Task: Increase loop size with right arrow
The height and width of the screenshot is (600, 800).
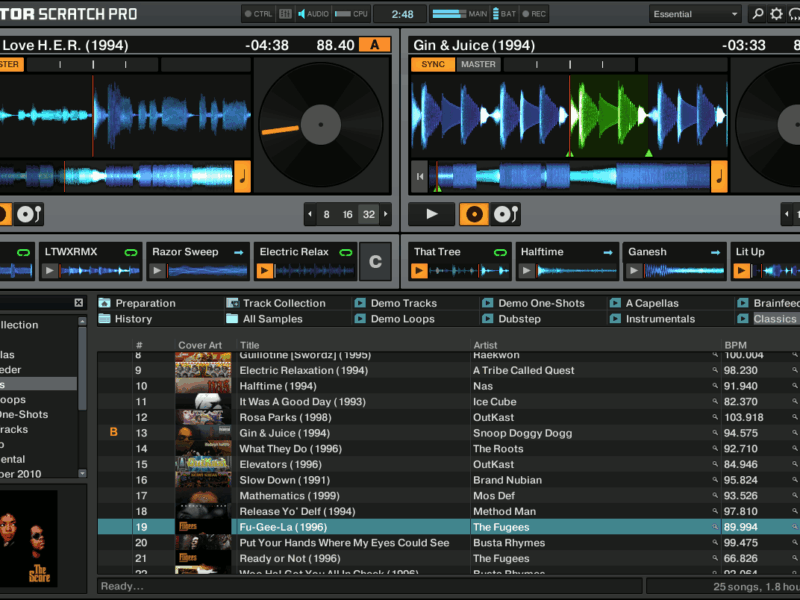Action: (387, 215)
